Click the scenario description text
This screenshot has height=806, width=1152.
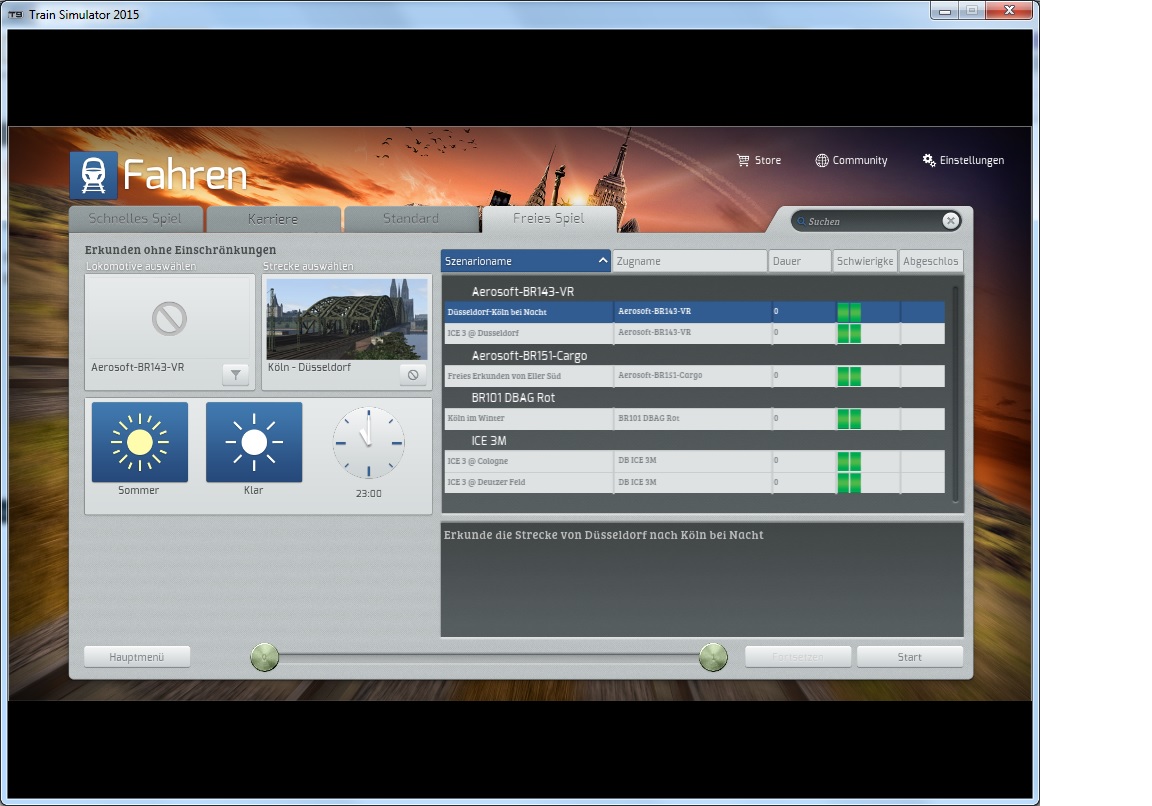tap(603, 535)
